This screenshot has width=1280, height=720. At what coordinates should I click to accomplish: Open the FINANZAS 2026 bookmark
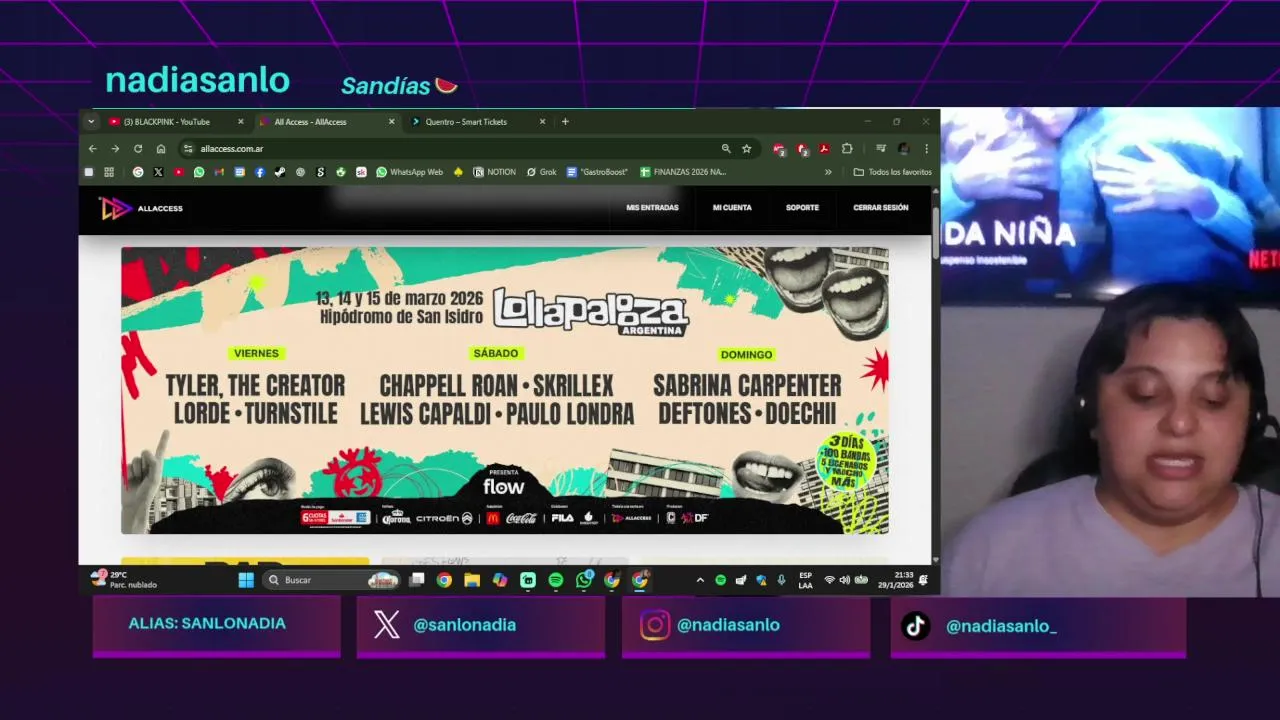[683, 172]
